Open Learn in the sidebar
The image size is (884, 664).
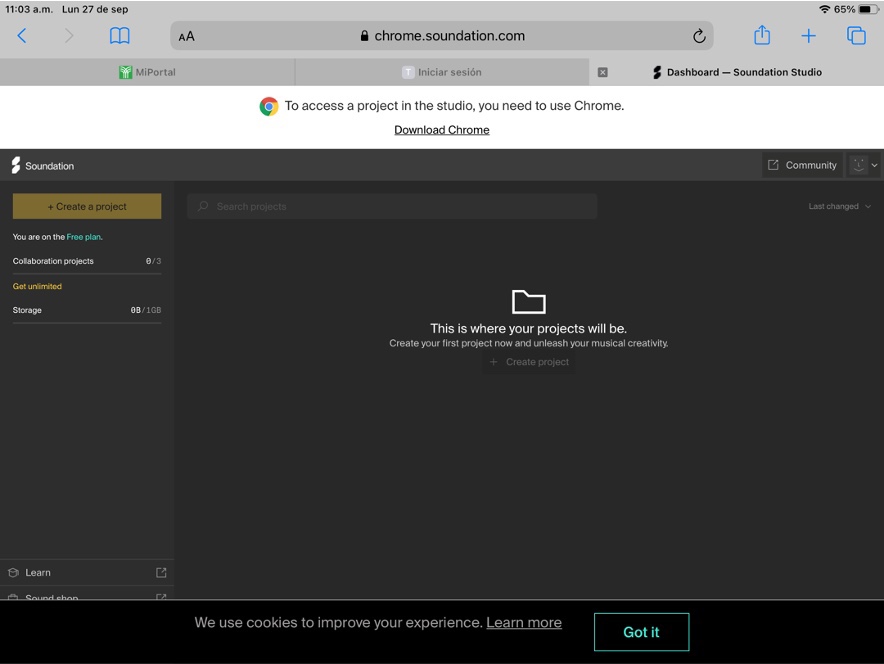pos(38,572)
